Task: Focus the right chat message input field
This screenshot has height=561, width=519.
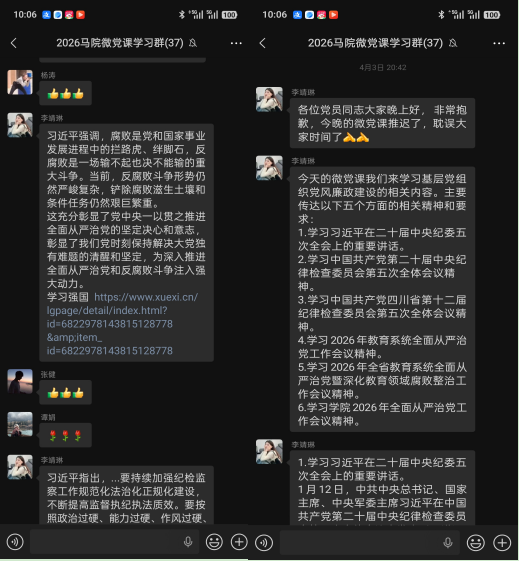Action: [371, 542]
